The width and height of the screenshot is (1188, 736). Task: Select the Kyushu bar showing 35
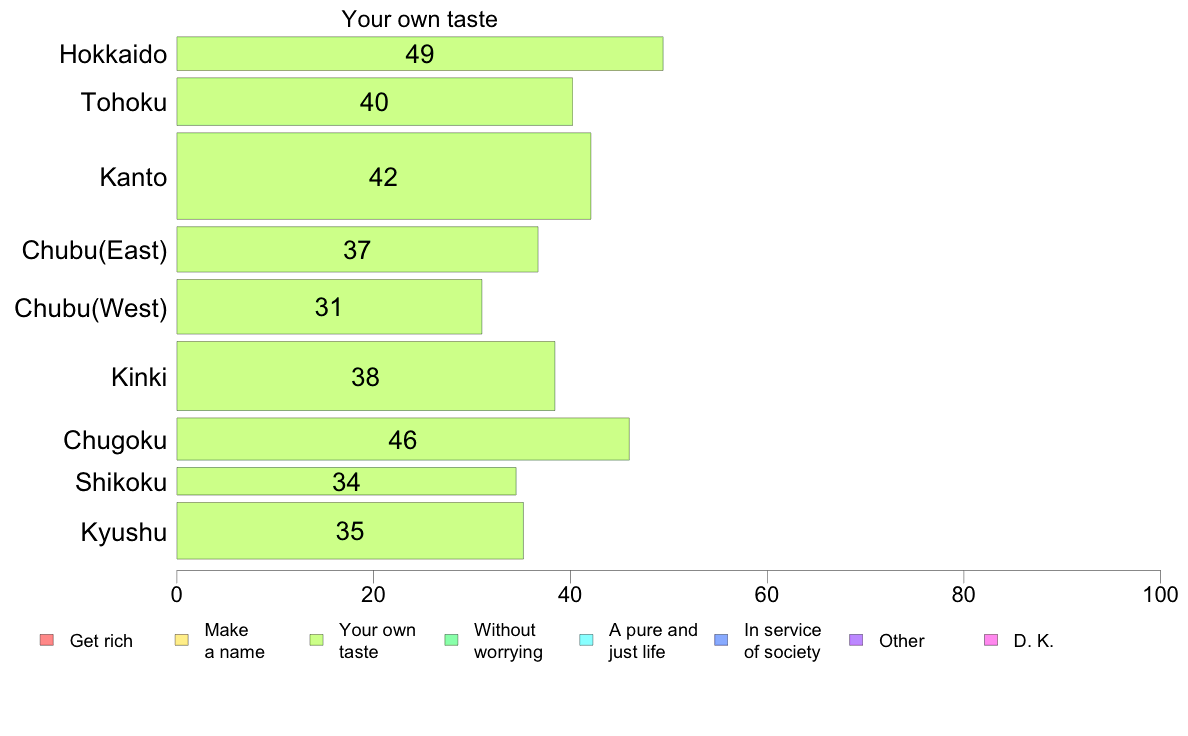(x=350, y=531)
